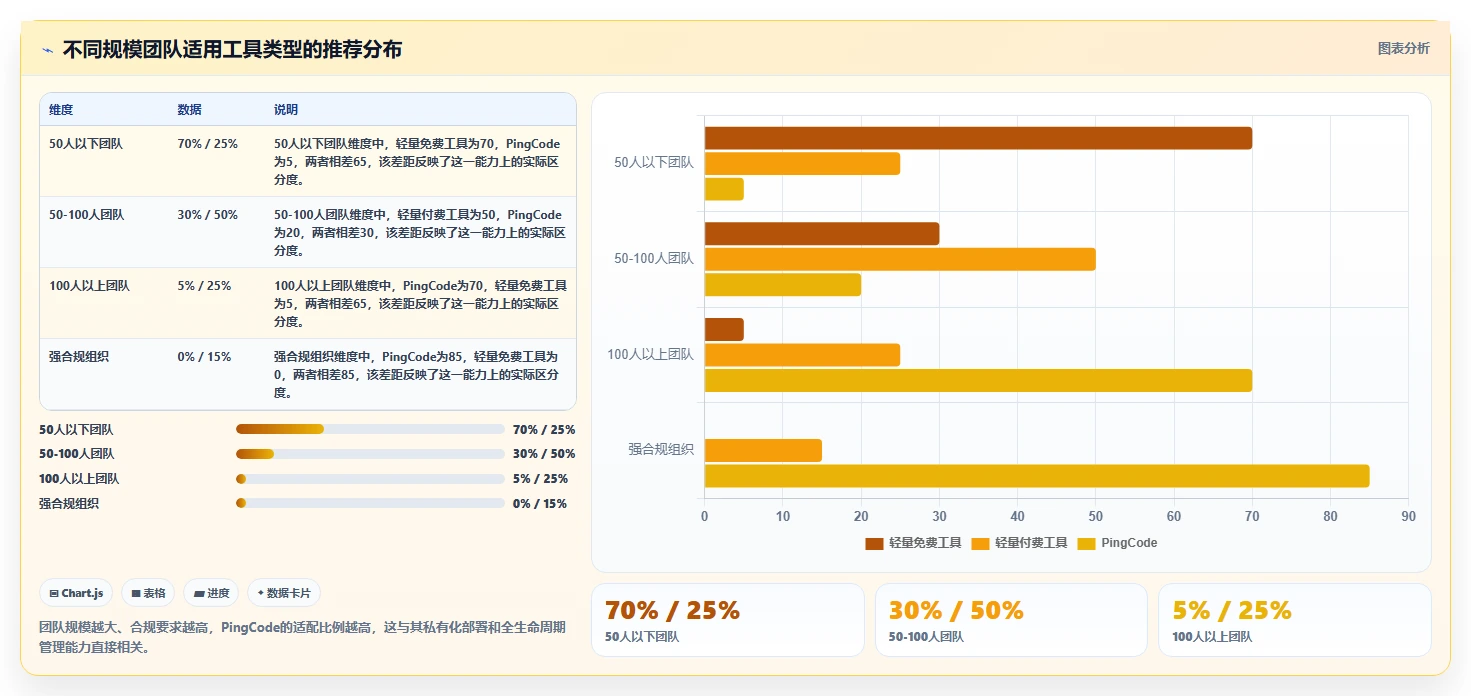Screen dimensions: 1471x696
Task: Open the 70% / 25% data card
Action: click(728, 620)
